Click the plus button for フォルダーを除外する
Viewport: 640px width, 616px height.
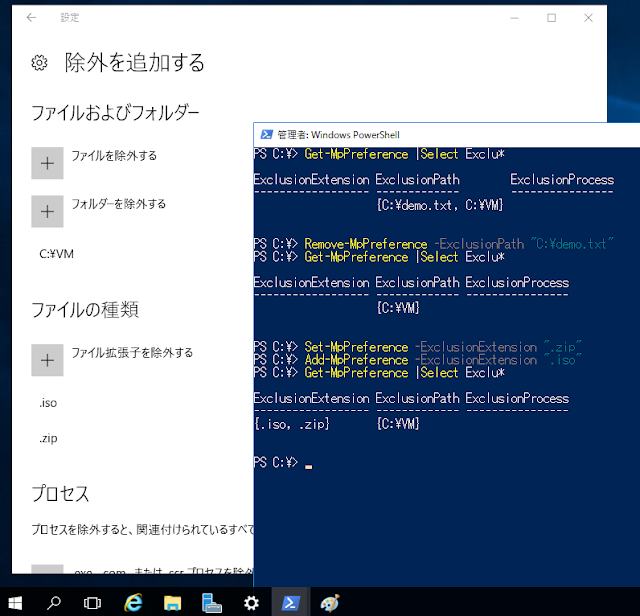click(47, 211)
